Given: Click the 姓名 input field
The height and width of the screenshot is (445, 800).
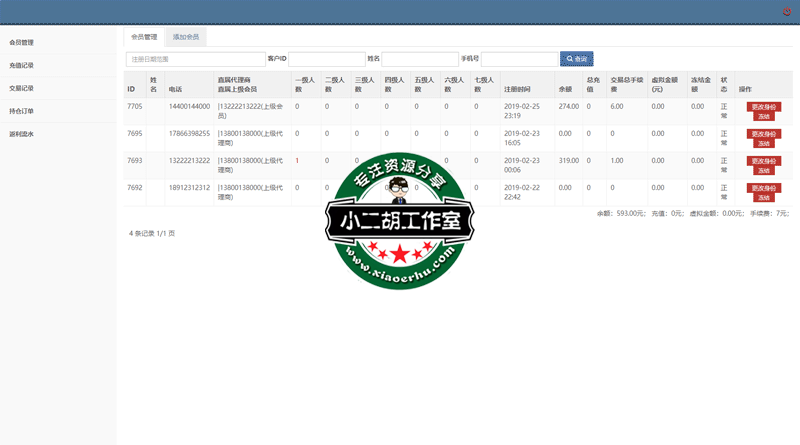Looking at the screenshot, I should tap(420, 59).
